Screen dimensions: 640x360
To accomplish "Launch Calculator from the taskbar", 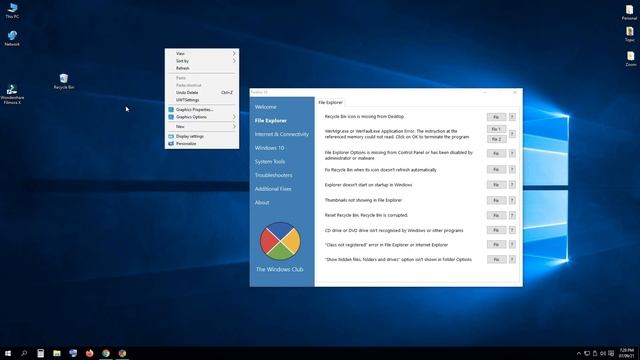I will [x=40, y=353].
